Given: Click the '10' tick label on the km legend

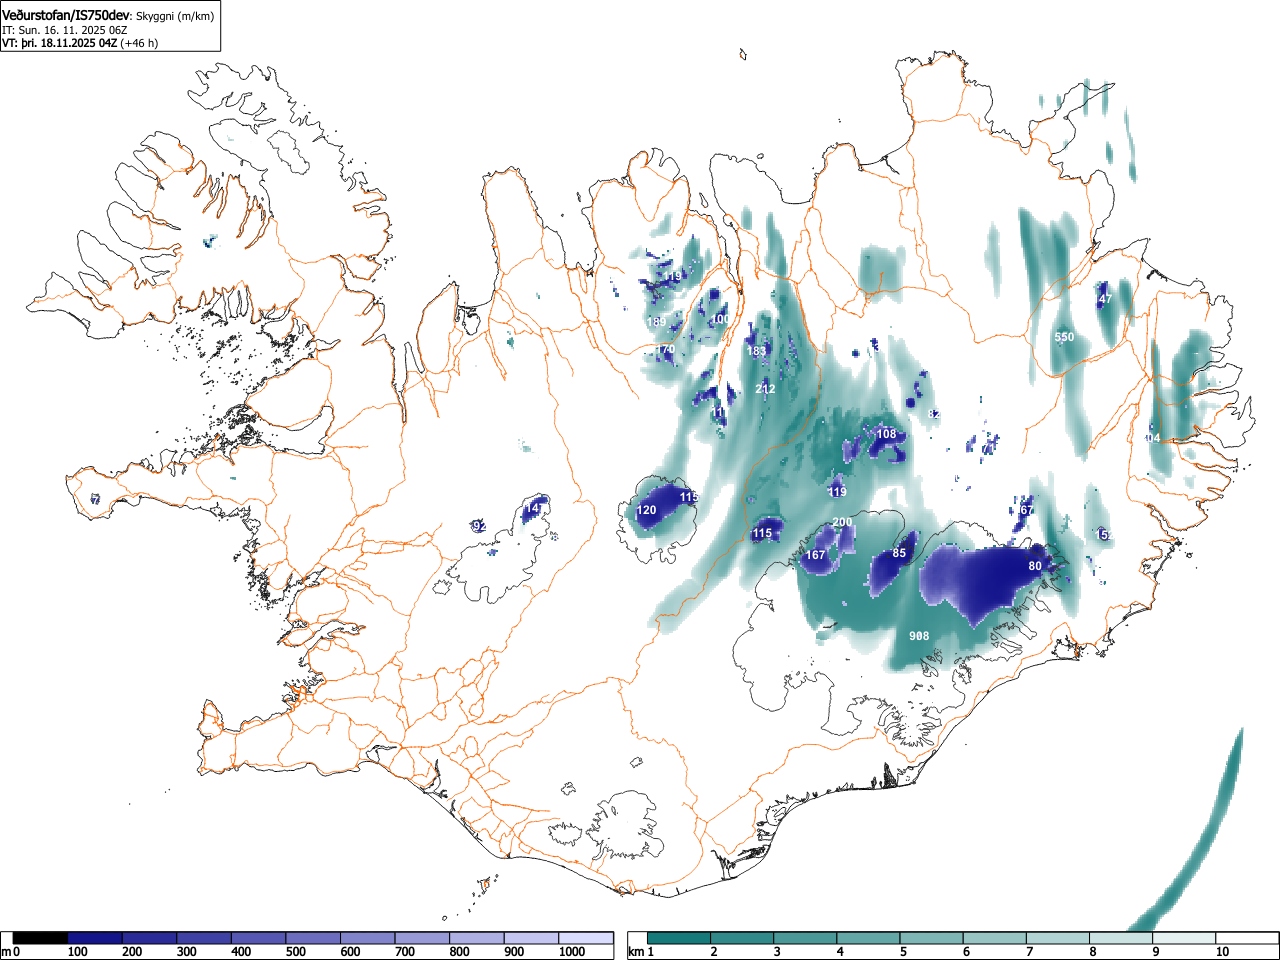Looking at the screenshot, I should (x=1221, y=952).
